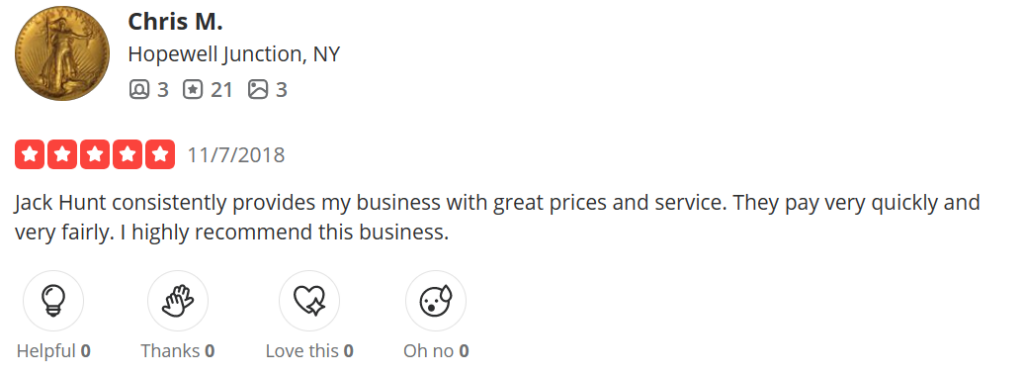
Task: Click the Hopewell Junction, NY location text
Action: [x=234, y=54]
